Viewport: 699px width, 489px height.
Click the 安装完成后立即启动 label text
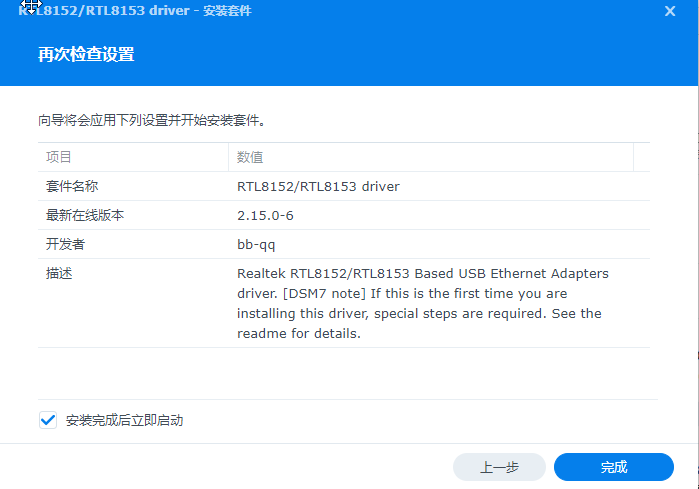[x=124, y=420]
